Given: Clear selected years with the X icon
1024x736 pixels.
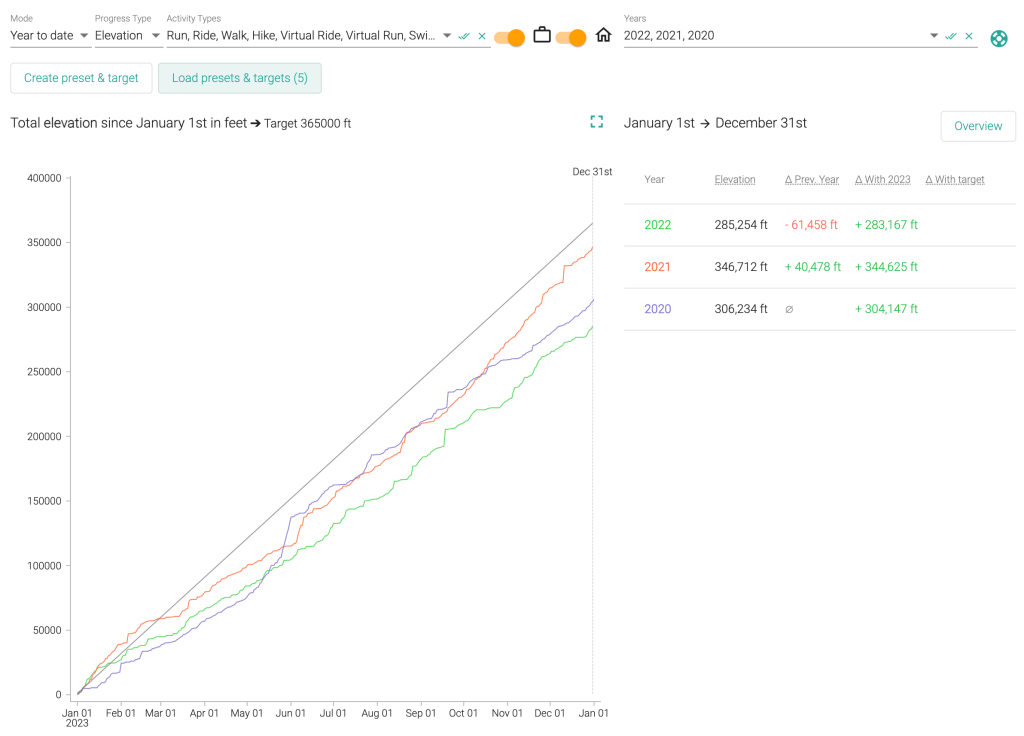Looking at the screenshot, I should click(969, 36).
